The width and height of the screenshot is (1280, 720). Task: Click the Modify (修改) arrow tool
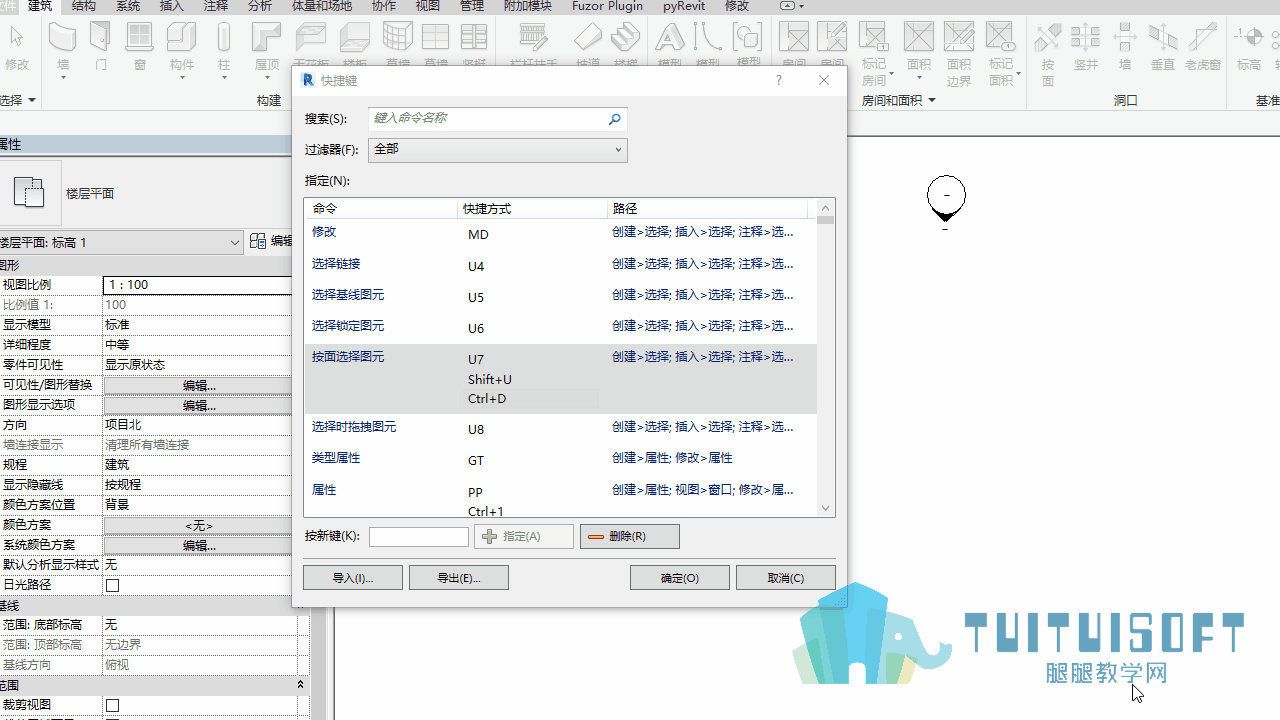point(17,48)
